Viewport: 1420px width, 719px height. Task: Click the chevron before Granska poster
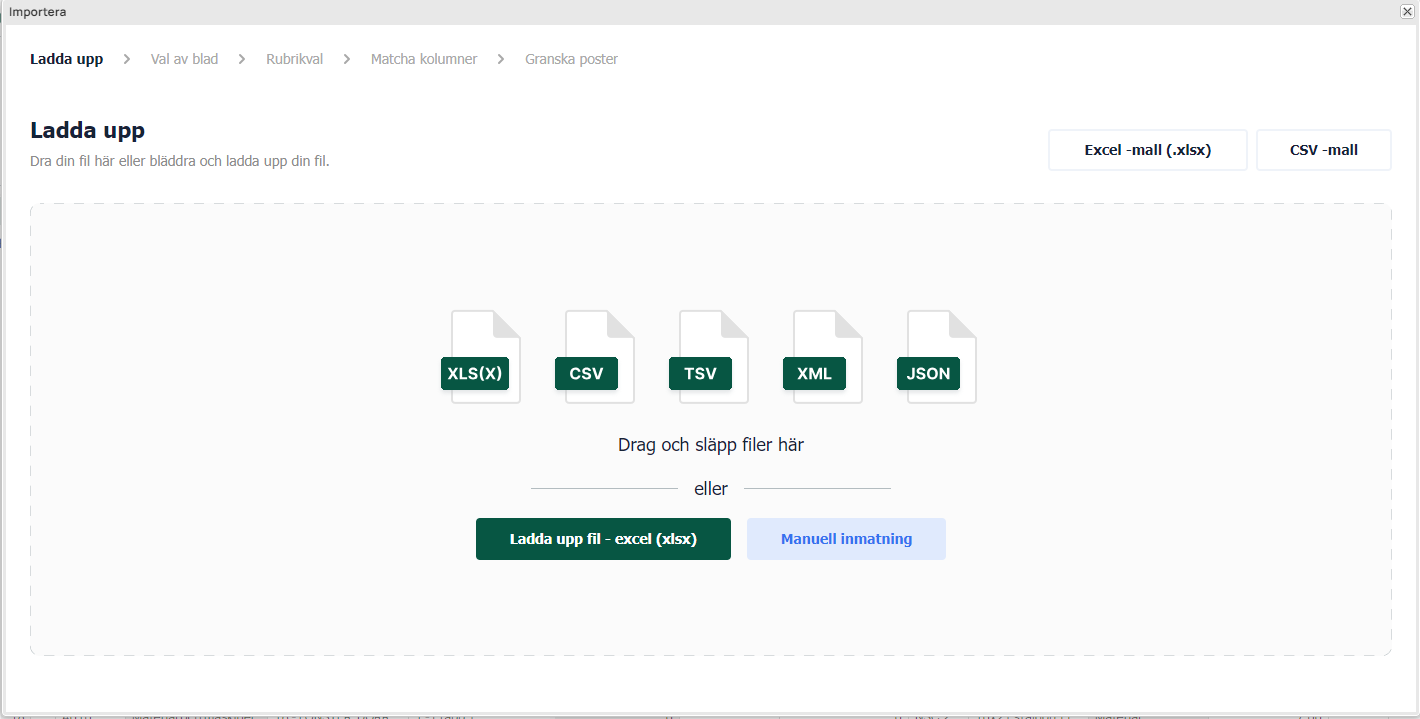[x=501, y=59]
